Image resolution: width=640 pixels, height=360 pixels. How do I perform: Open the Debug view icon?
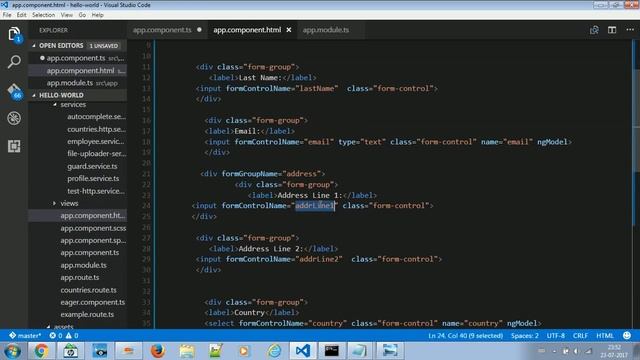[x=14, y=118]
